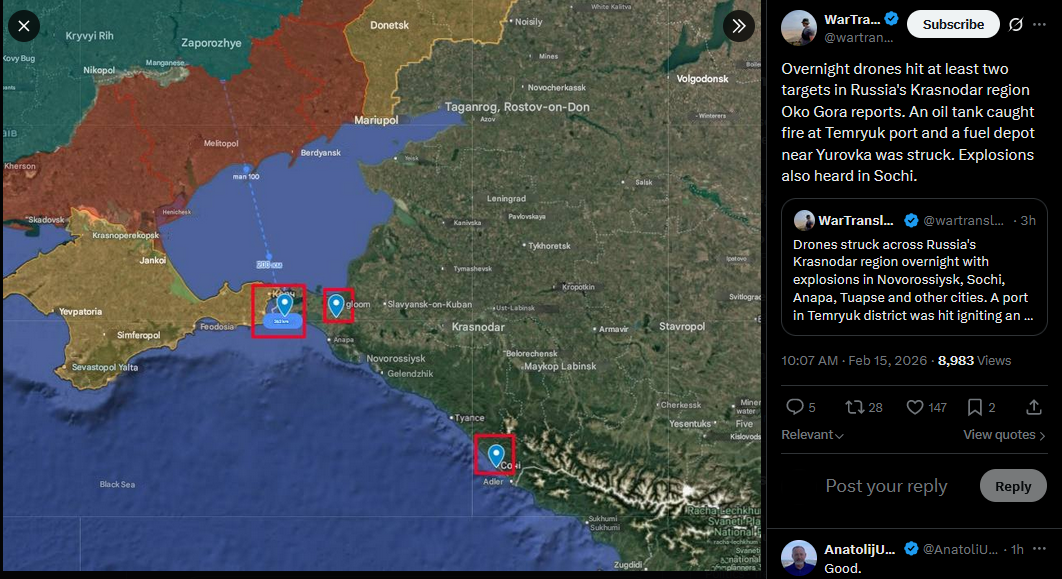The image size is (1062, 579).
Task: Click the Zaporozhye label on map
Action: (211, 43)
